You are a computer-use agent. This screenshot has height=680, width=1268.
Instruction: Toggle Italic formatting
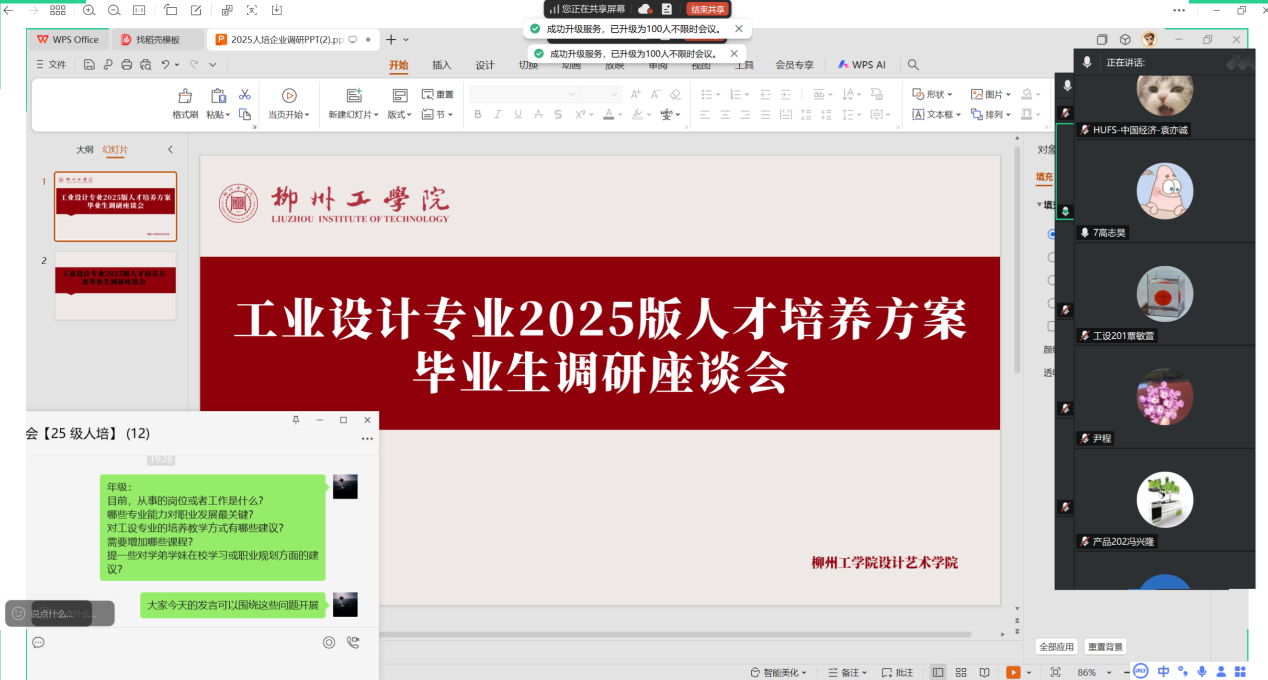tap(498, 114)
